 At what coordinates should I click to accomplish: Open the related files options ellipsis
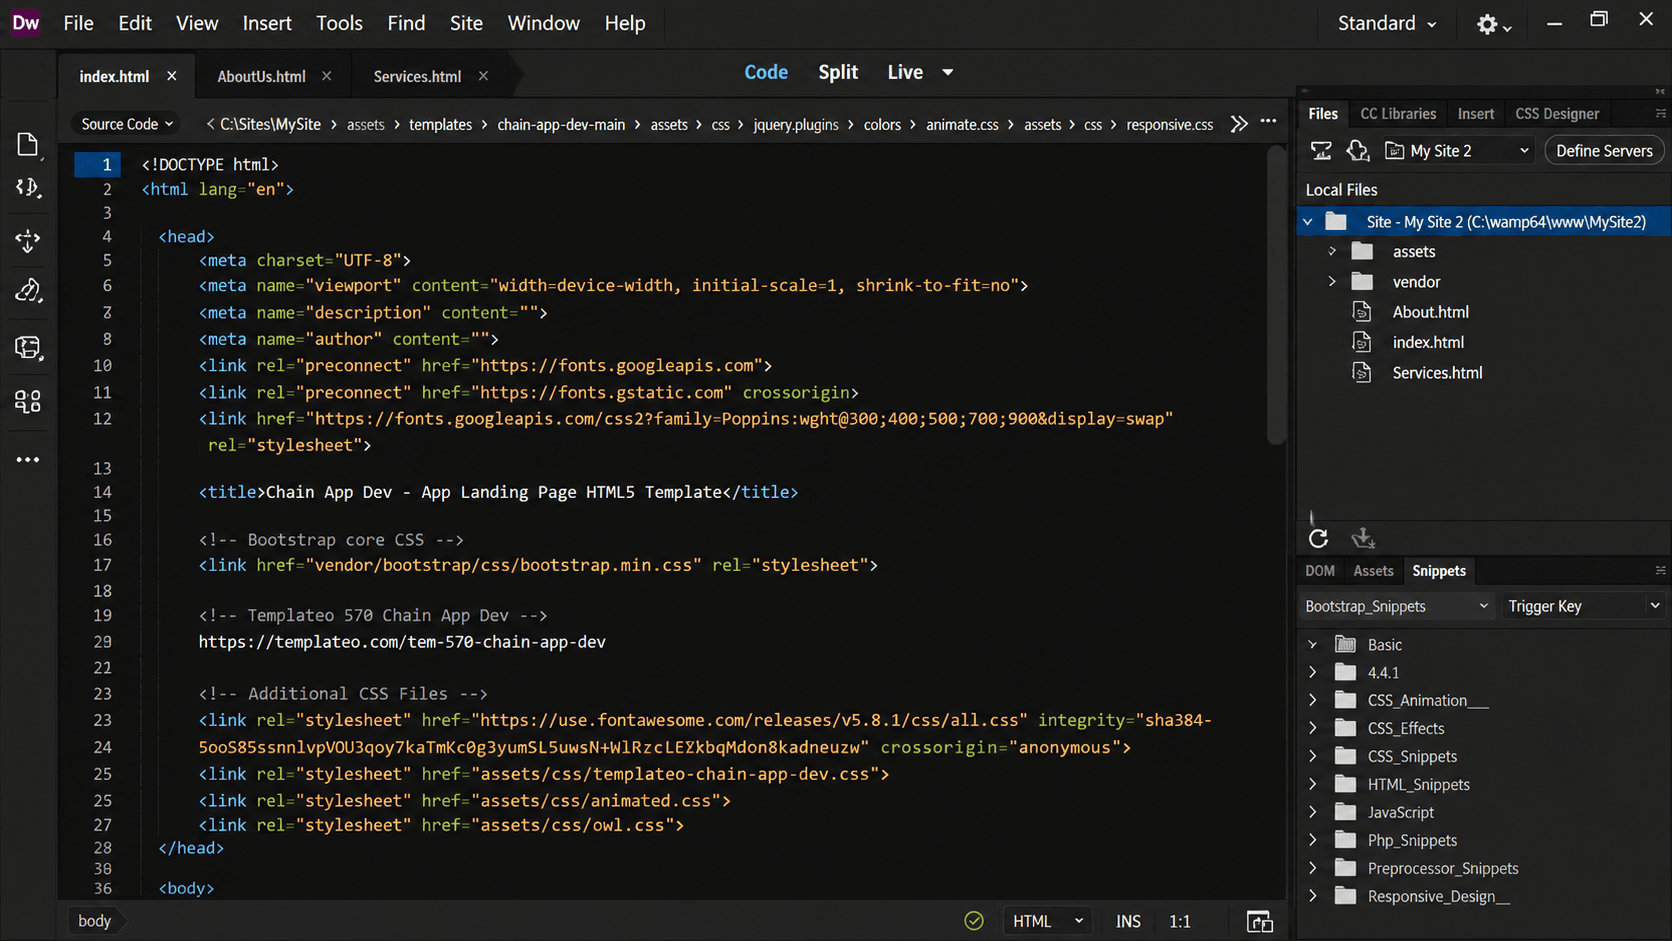tap(1268, 122)
